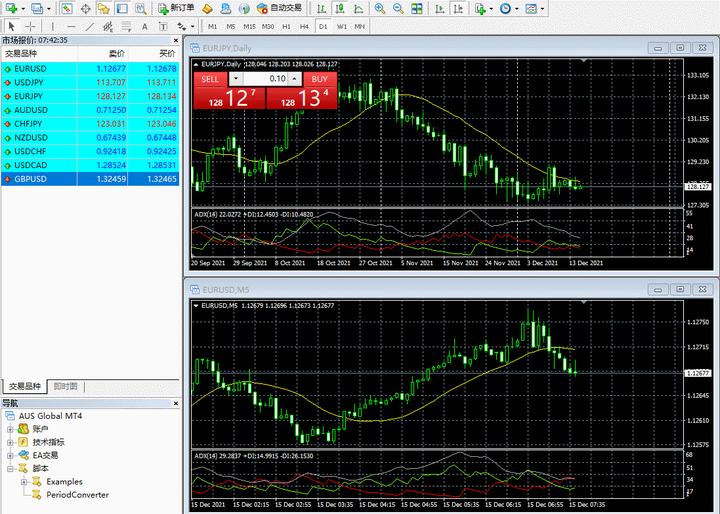Select the cursor arrow tool
Image resolution: width=720 pixels, height=514 pixels.
click(12, 27)
